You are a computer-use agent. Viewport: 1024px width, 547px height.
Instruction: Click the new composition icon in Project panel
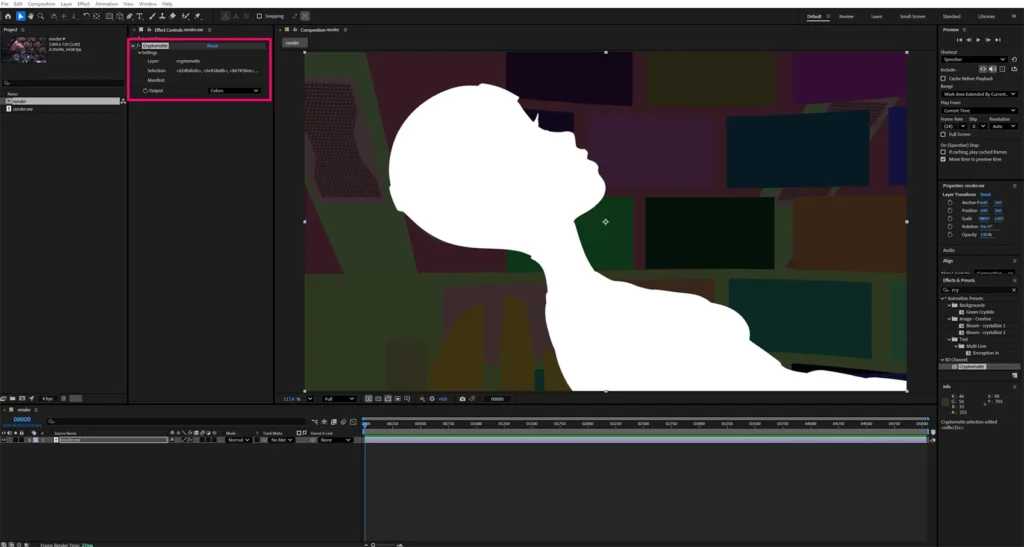coord(22,398)
